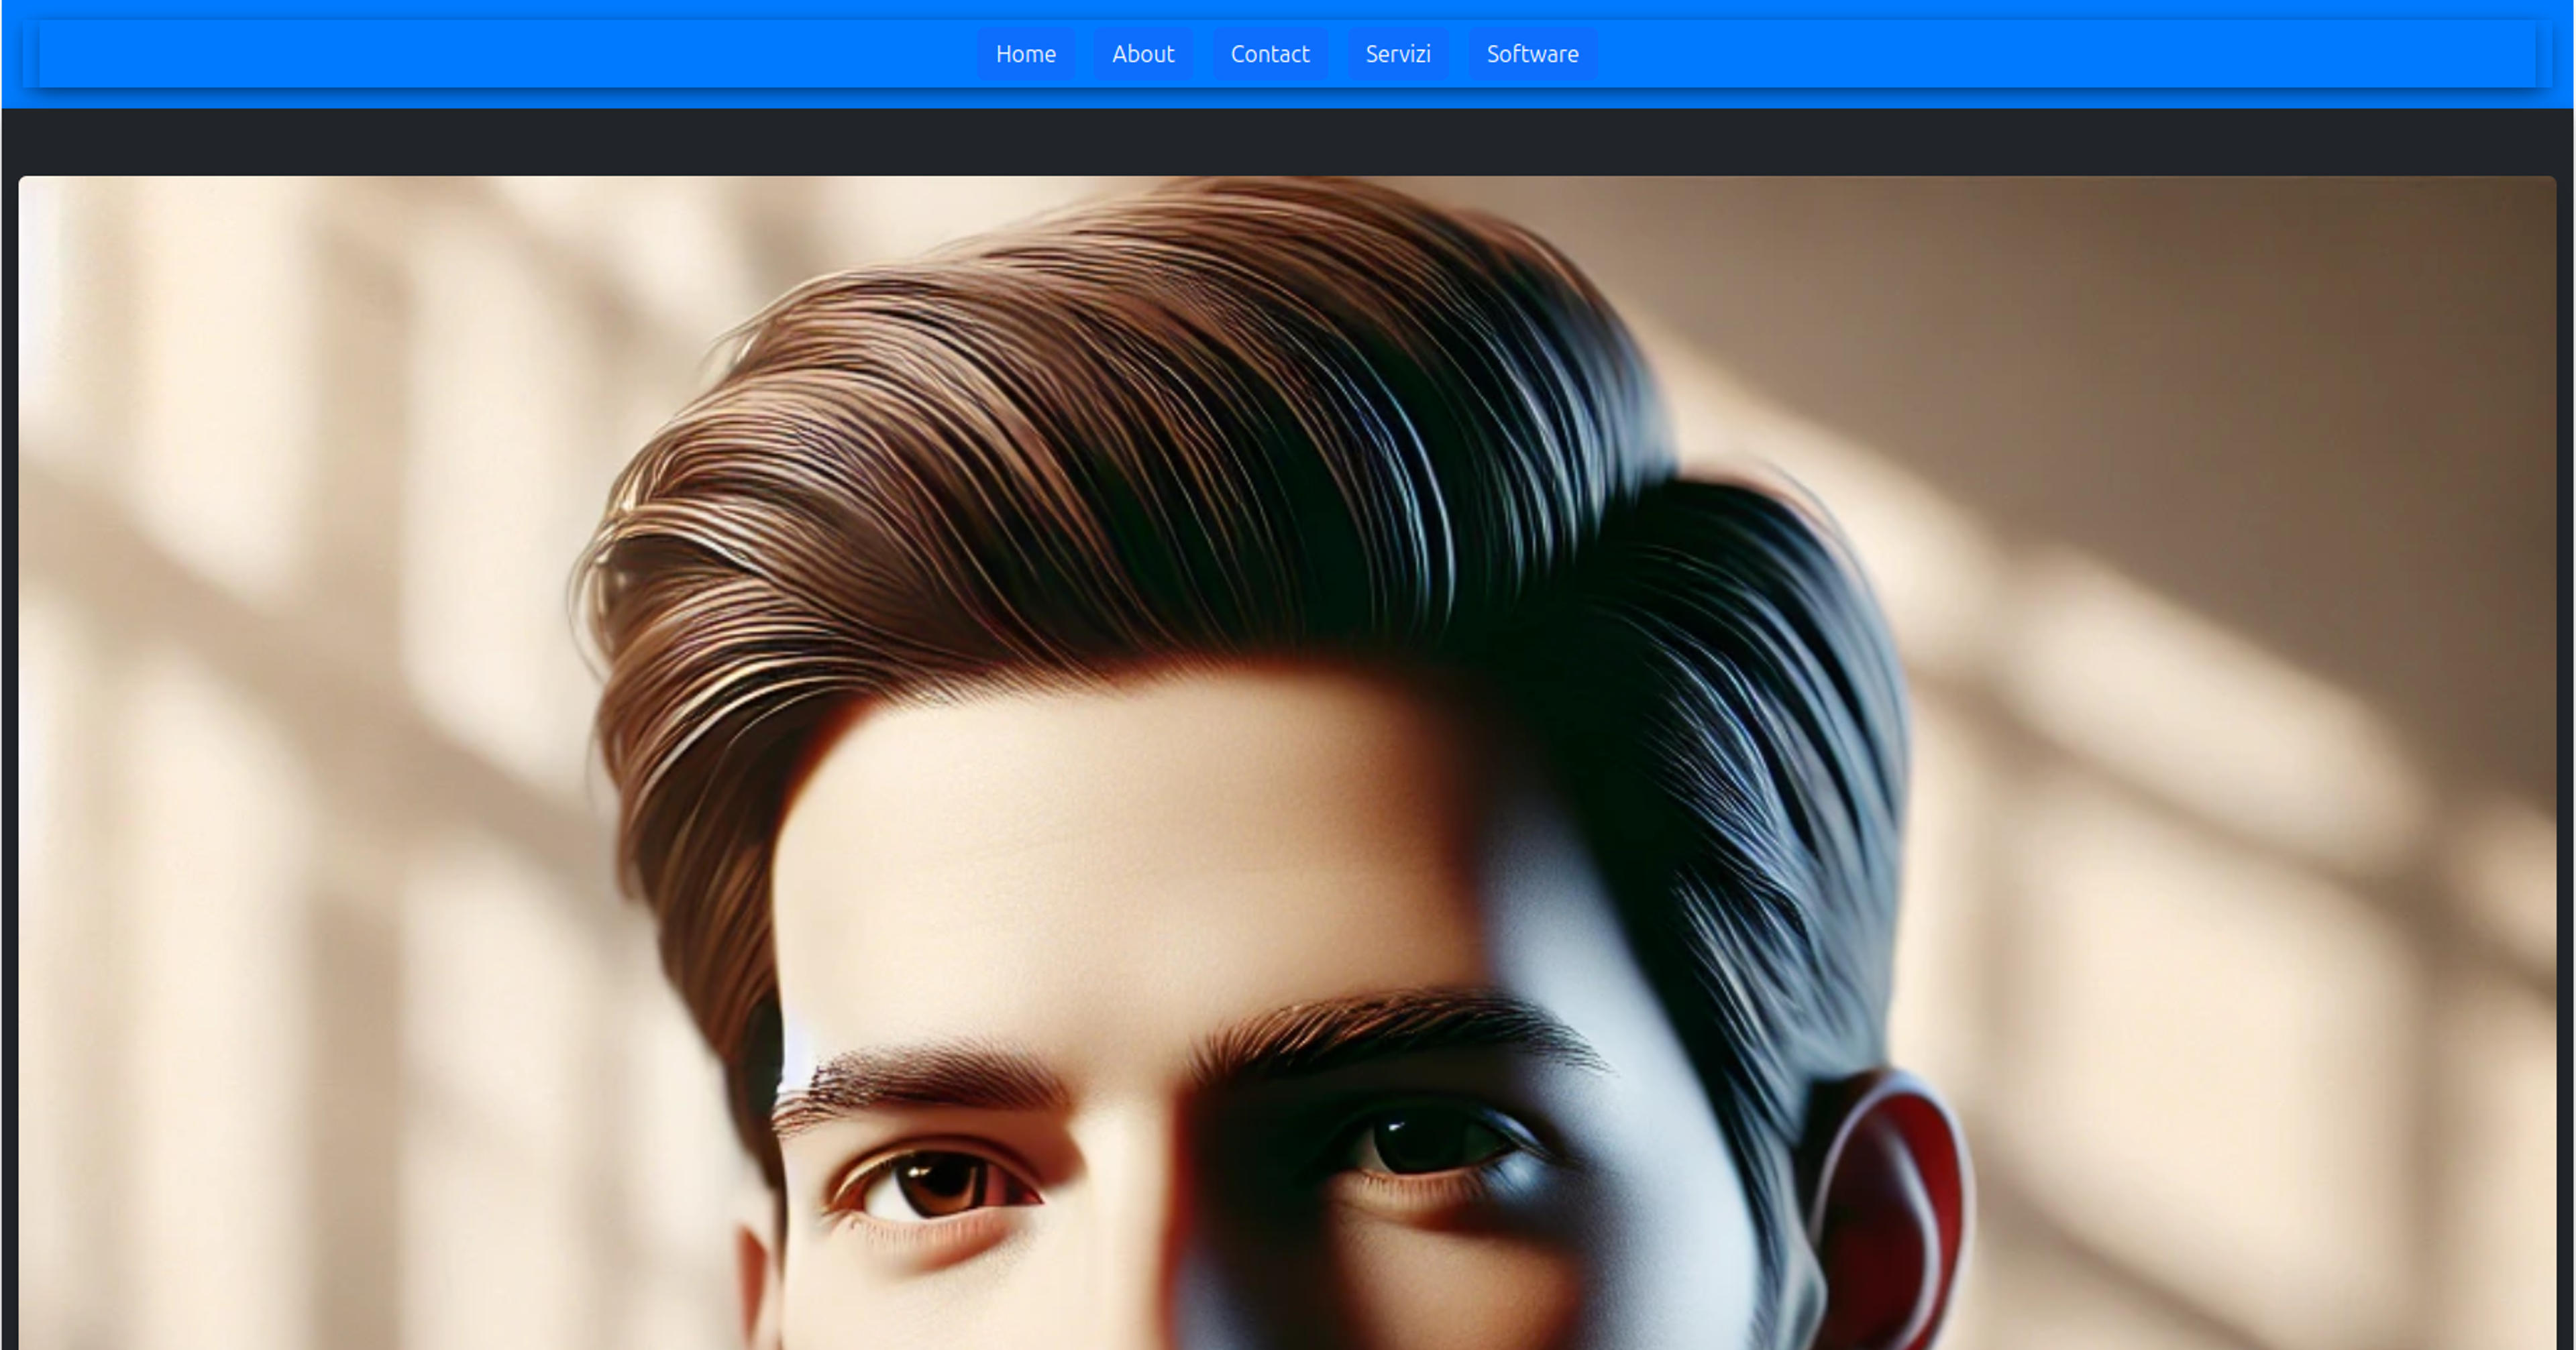Select the Servizi nav item
2576x1350 pixels.
(1397, 54)
